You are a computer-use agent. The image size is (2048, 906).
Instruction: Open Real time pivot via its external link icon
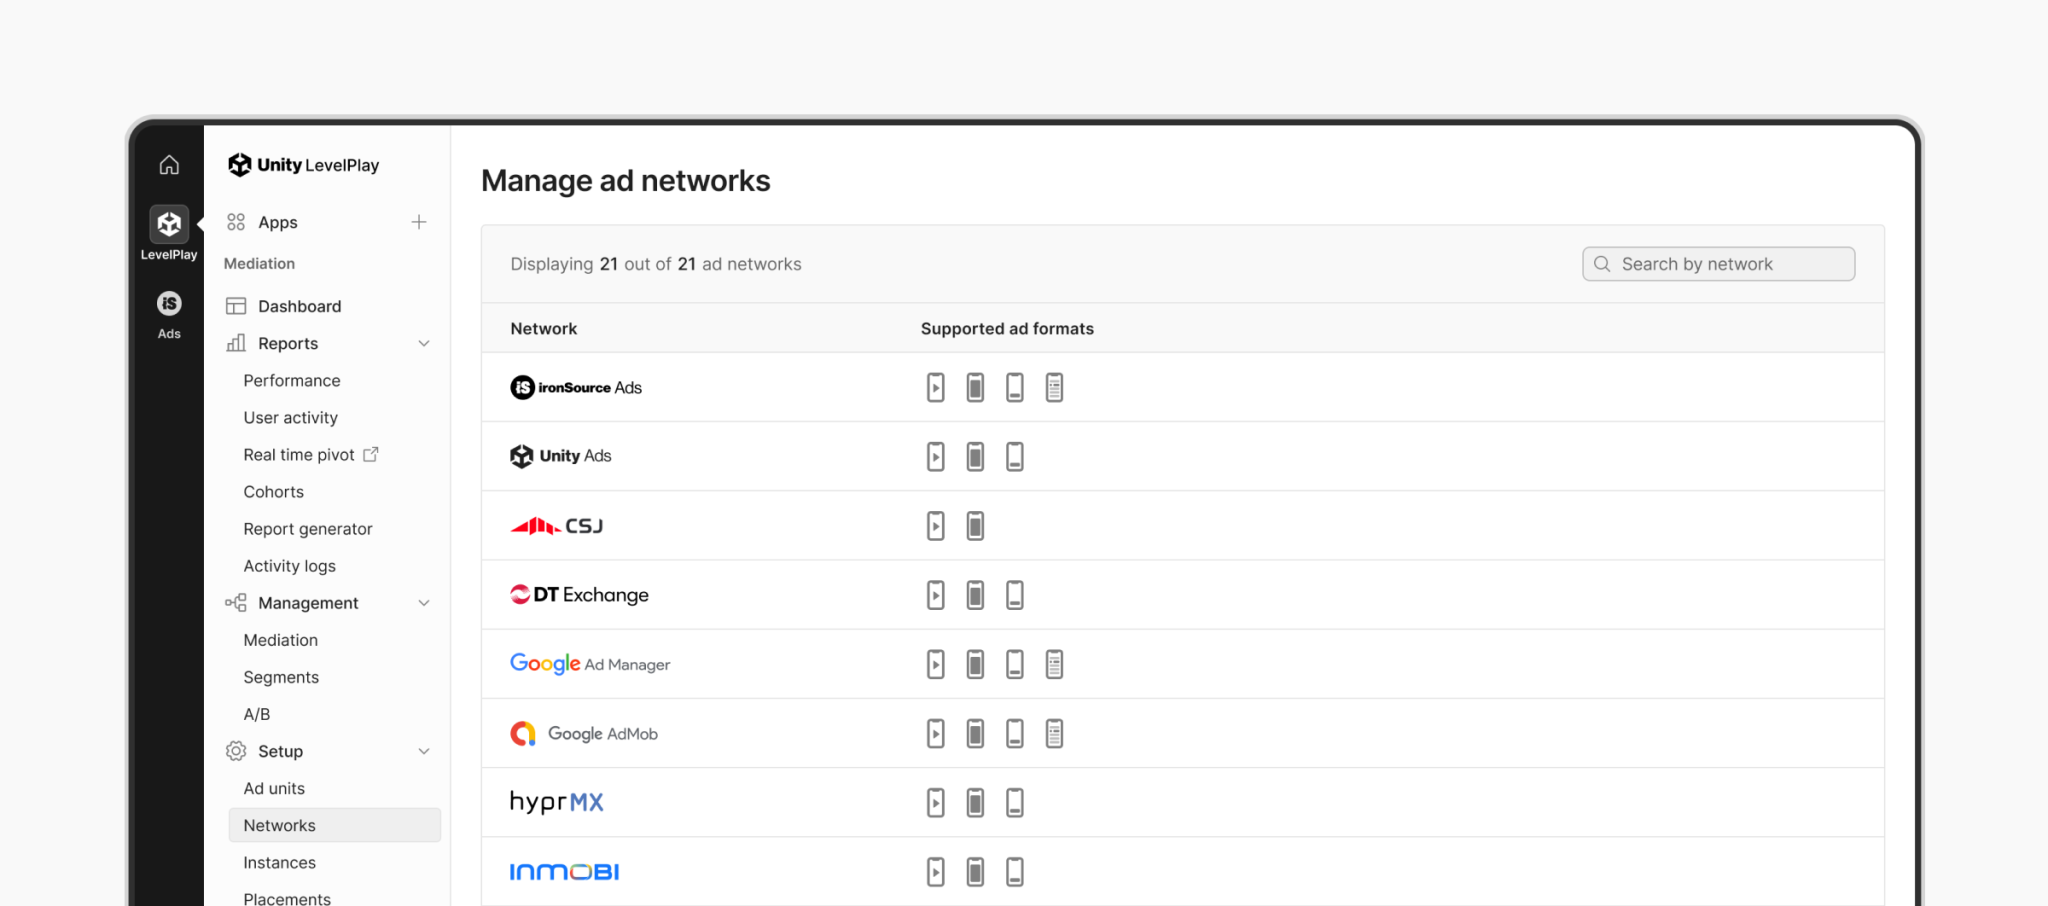pyautogui.click(x=370, y=454)
